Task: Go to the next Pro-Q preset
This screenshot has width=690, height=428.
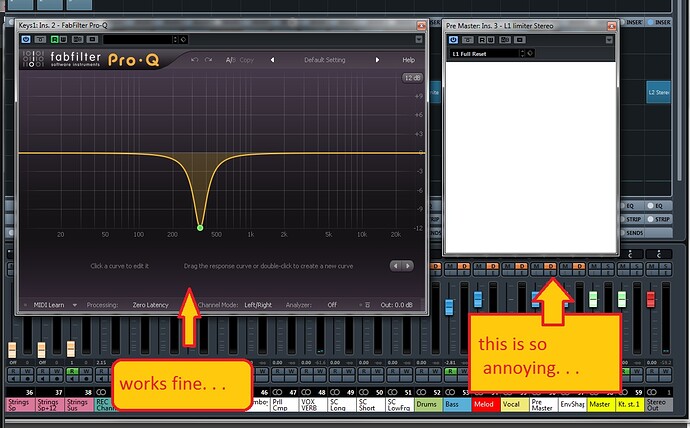Action: tap(377, 60)
